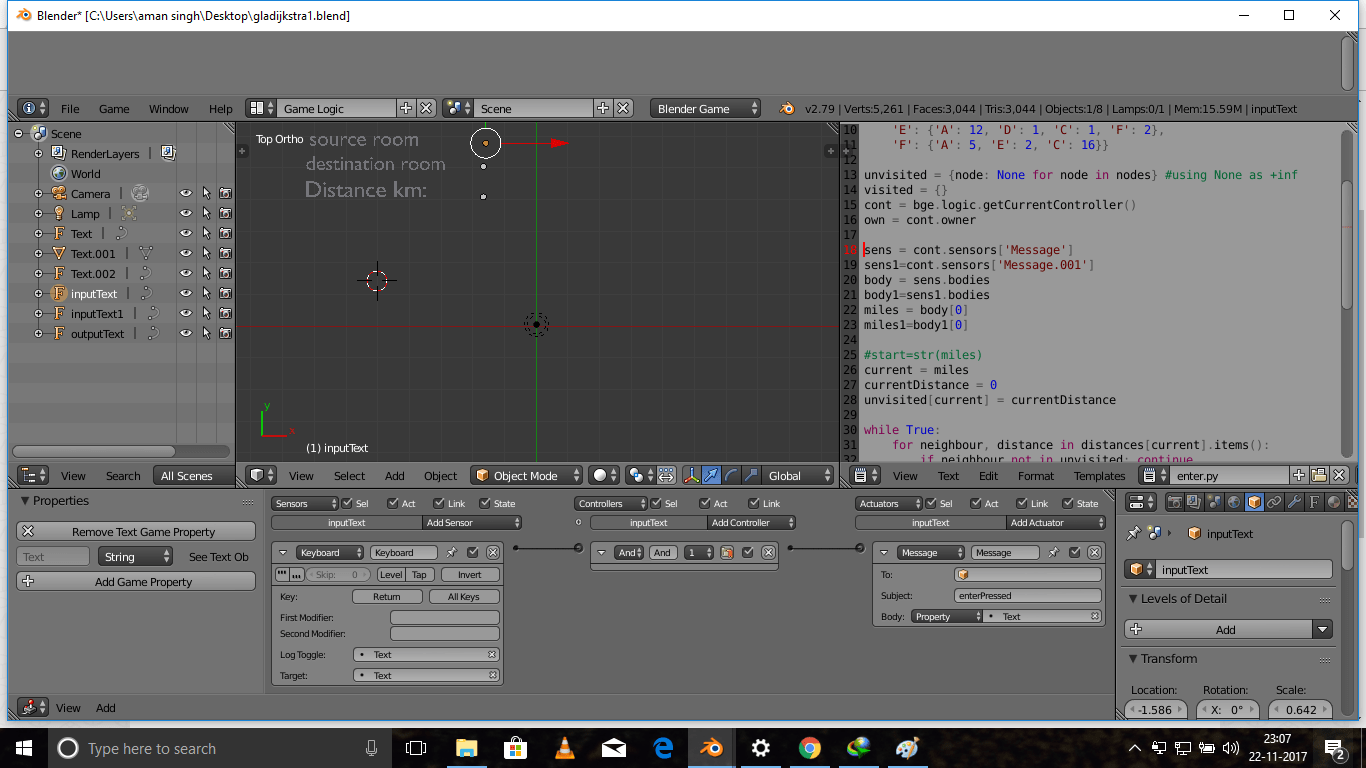
Task: Expand the RenderLayers tree item
Action: point(39,154)
